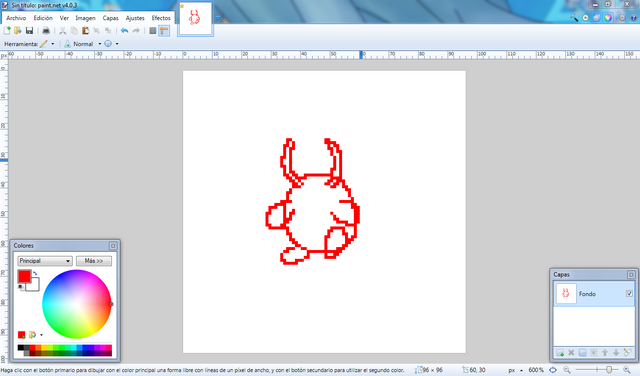This screenshot has width=640, height=376.
Task: Open Help with the blue question mark icon
Action: (634, 18)
